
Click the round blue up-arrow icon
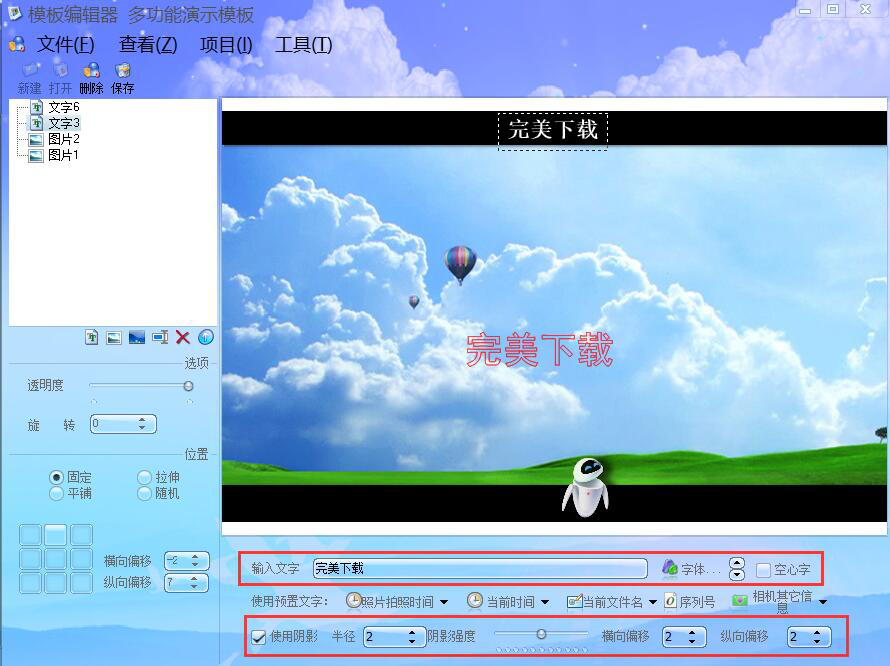[206, 337]
